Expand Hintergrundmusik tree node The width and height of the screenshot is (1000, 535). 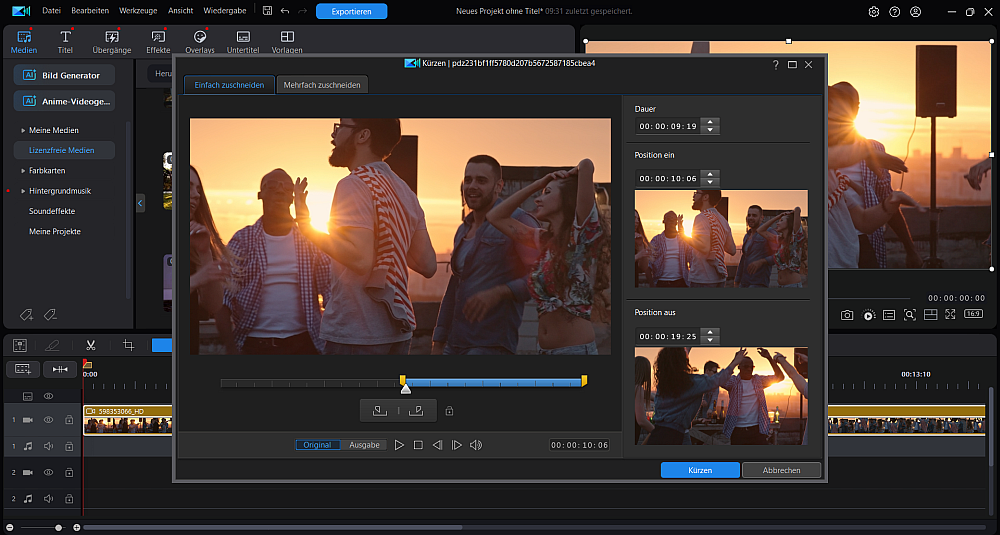click(23, 191)
